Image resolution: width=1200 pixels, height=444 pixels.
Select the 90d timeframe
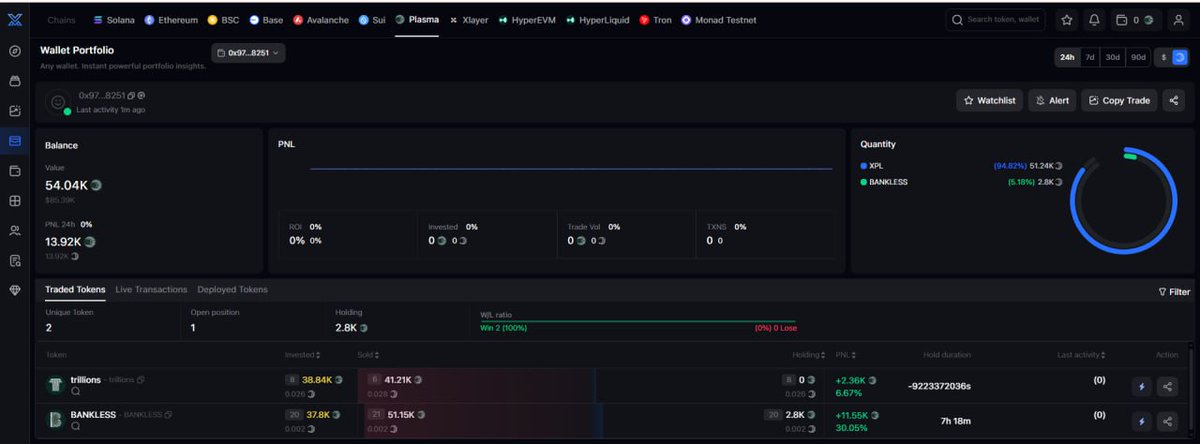1137,57
